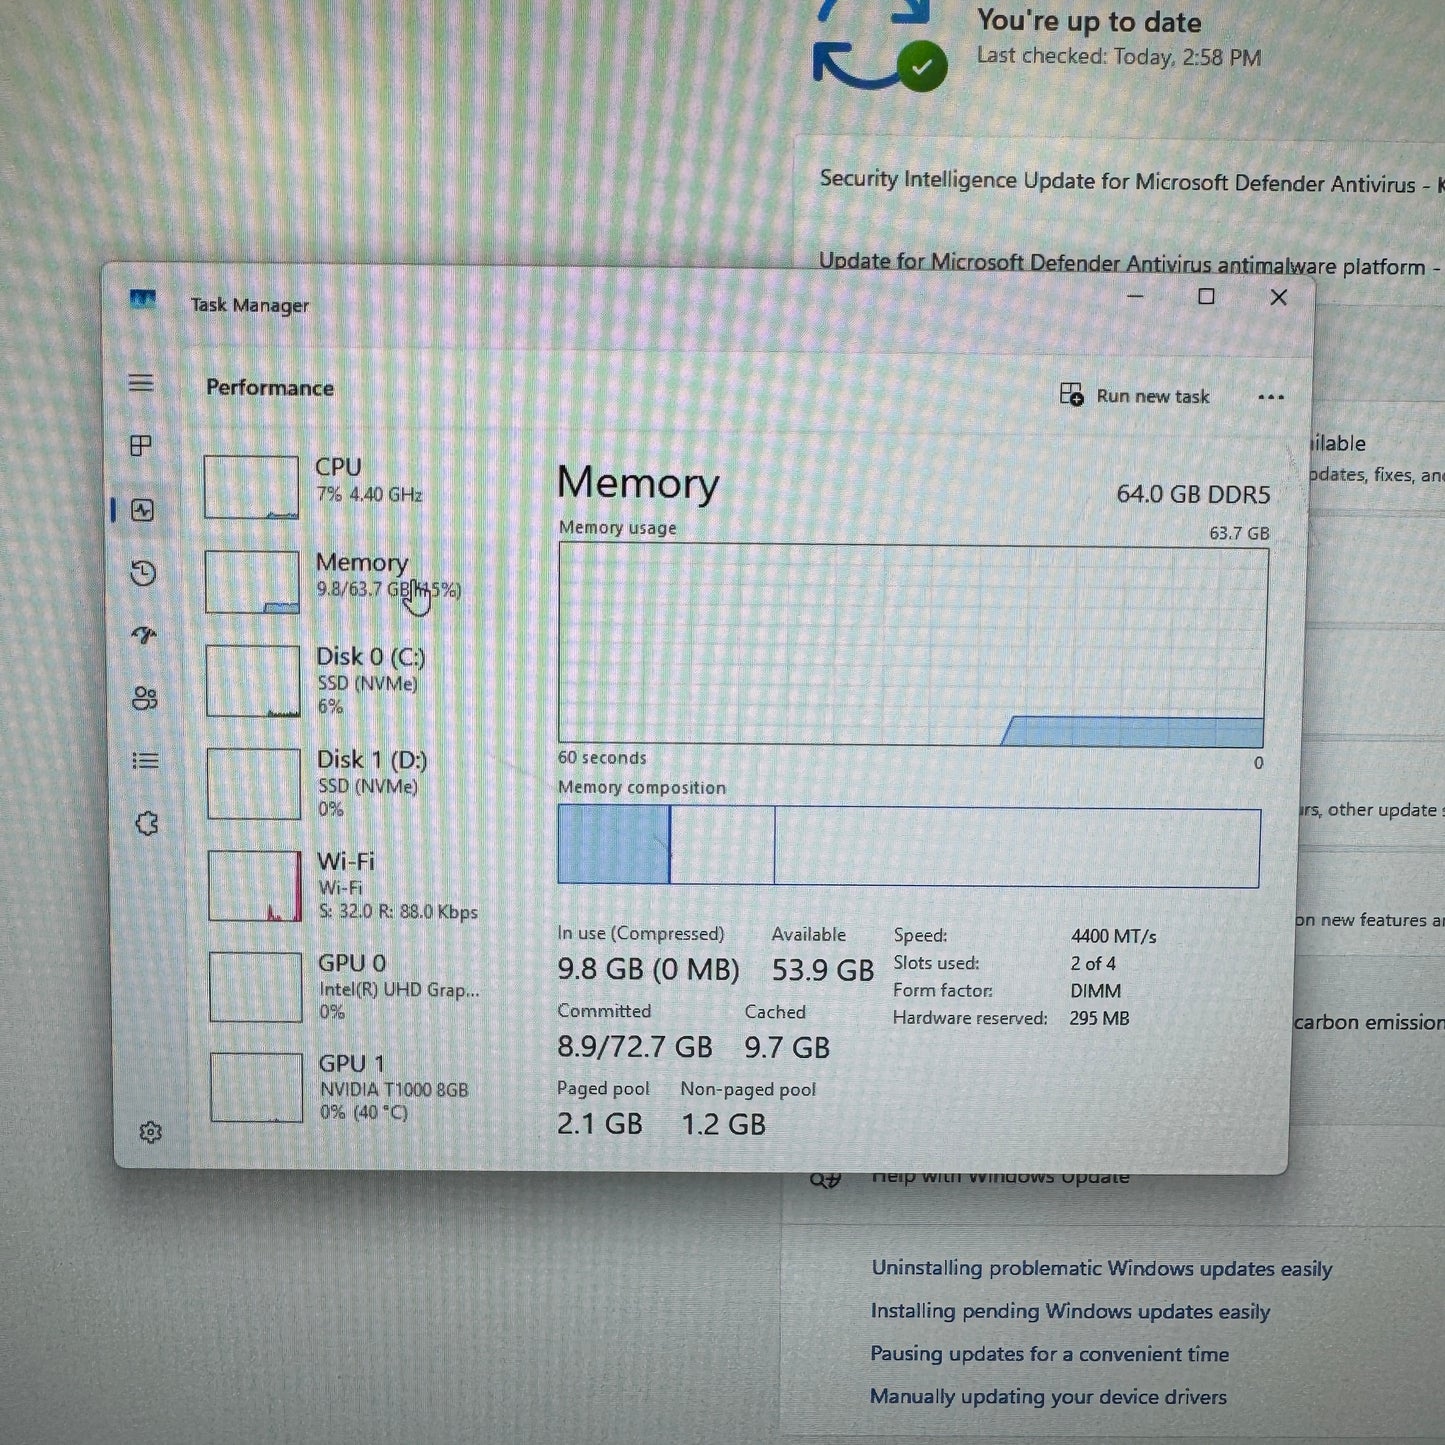The width and height of the screenshot is (1445, 1445).
Task: Click Defender Antivirus antimalware platform update entry
Action: click(1132, 264)
